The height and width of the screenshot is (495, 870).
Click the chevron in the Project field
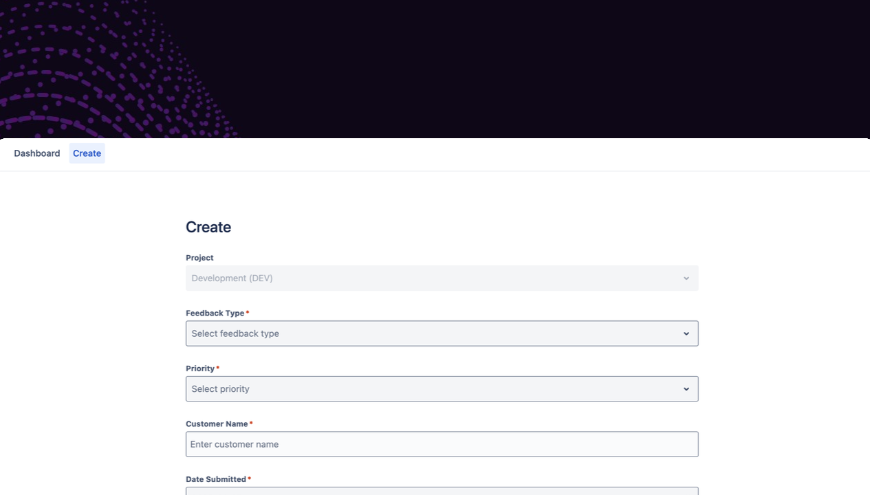pos(686,278)
